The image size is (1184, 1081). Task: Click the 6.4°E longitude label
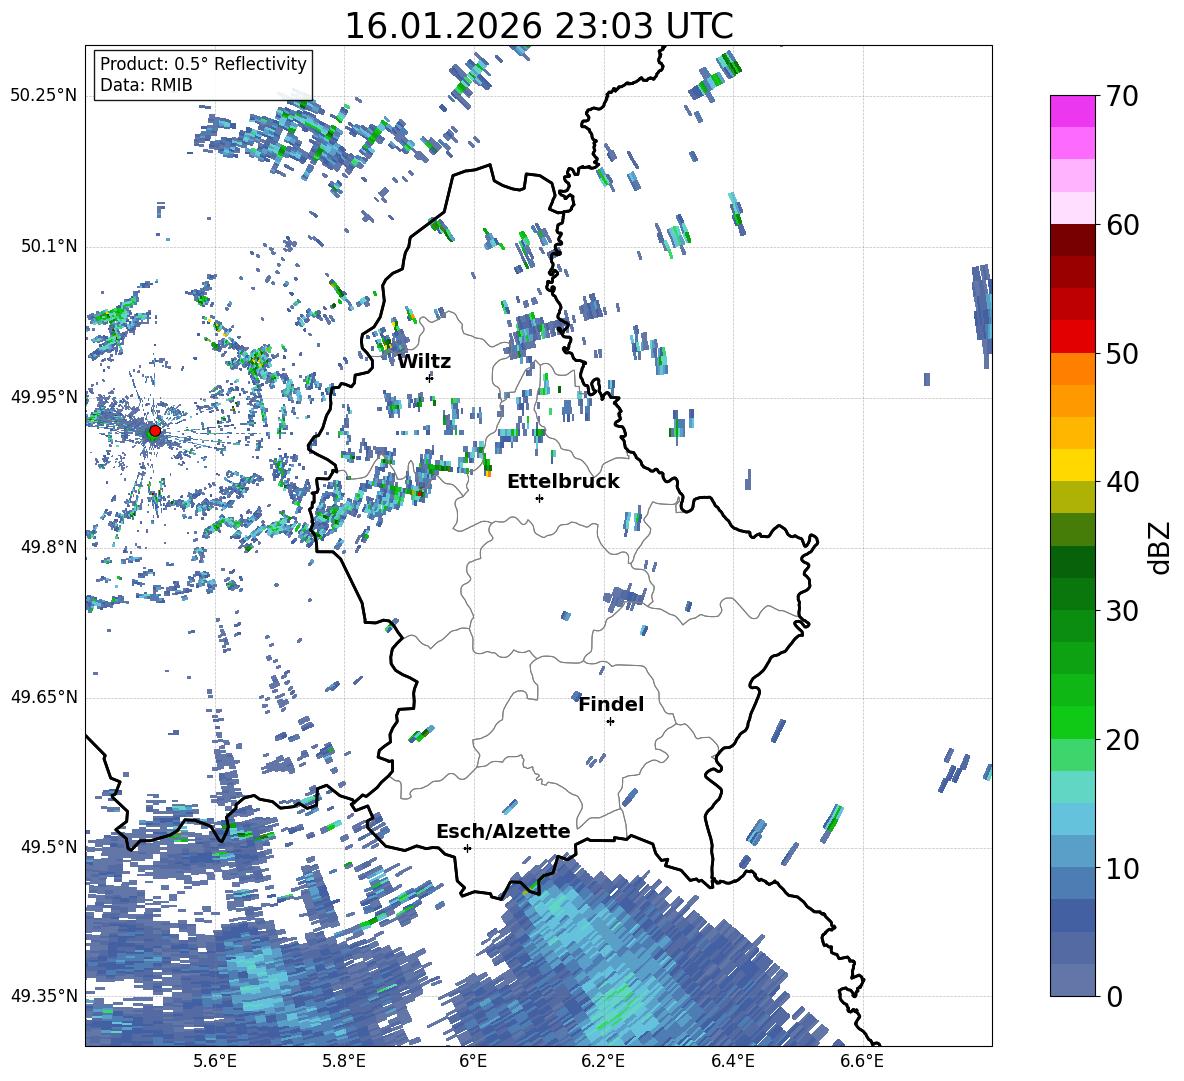(x=732, y=1061)
